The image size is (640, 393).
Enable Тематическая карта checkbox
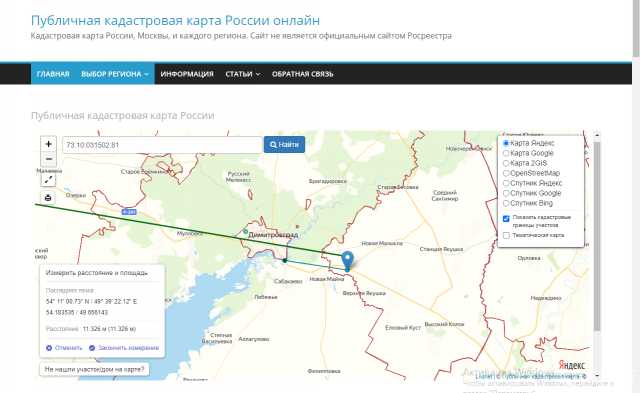pos(506,235)
